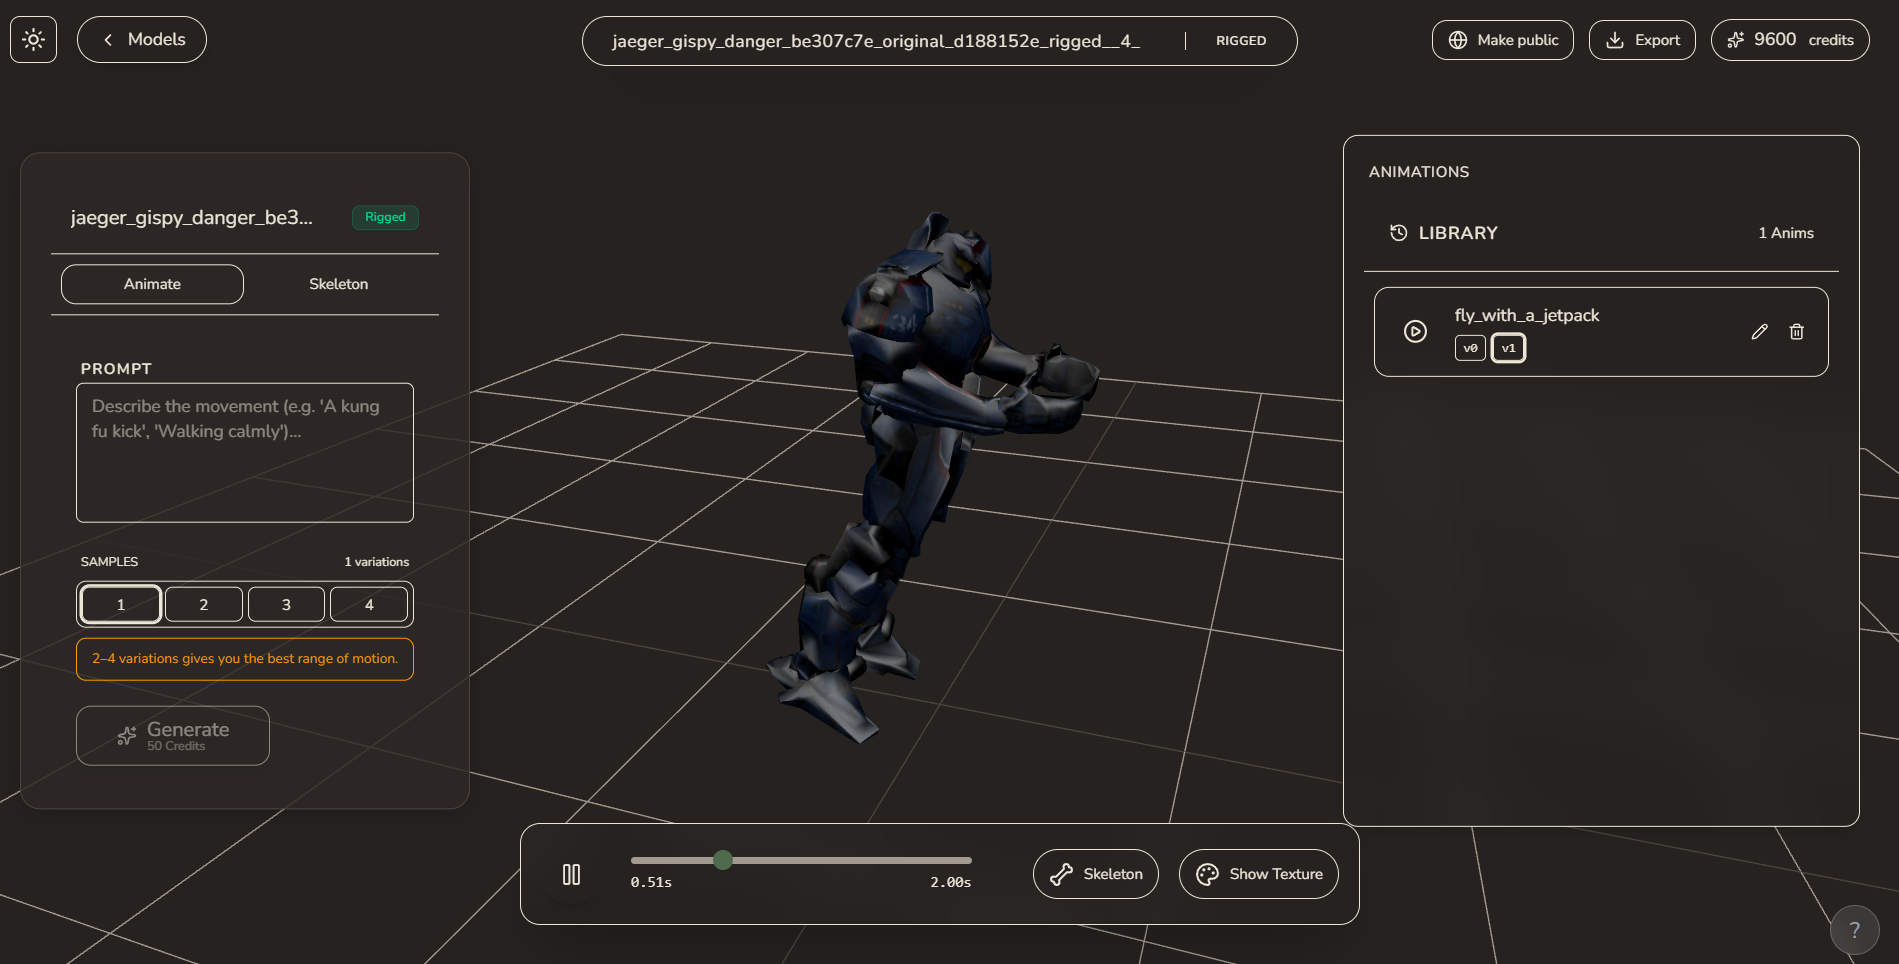
Task: Toggle Show Texture
Action: pyautogui.click(x=1259, y=874)
